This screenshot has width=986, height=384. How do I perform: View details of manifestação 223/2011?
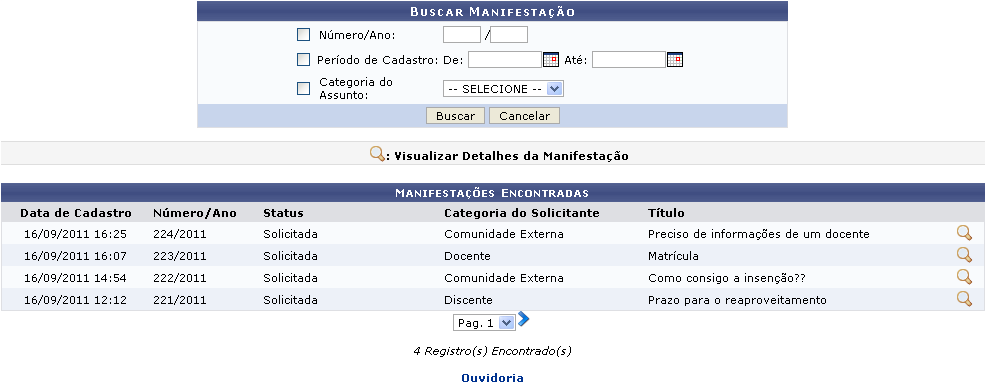[x=964, y=255]
